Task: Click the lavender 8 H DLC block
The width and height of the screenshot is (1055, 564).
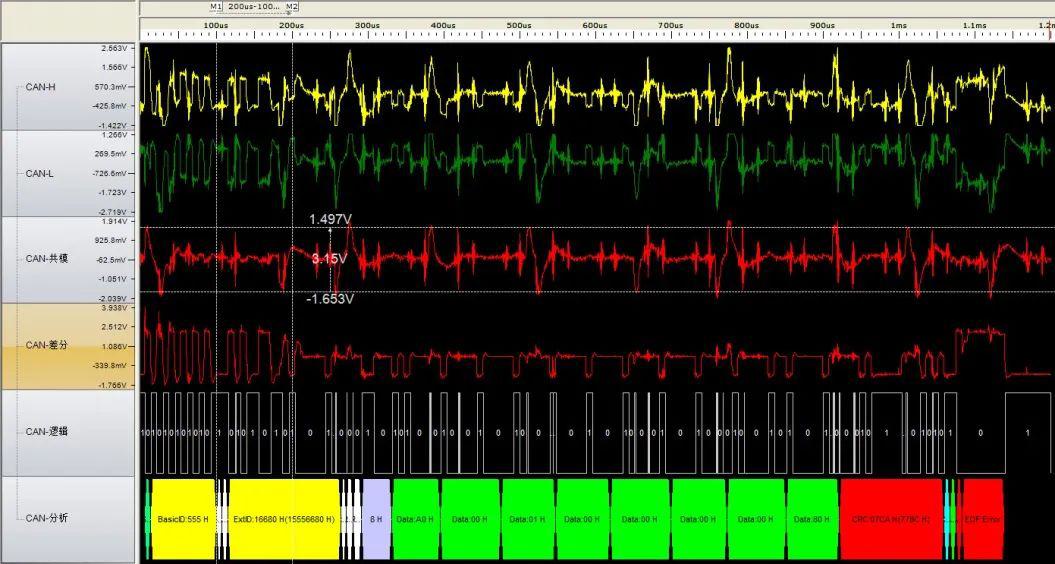Action: tap(376, 520)
